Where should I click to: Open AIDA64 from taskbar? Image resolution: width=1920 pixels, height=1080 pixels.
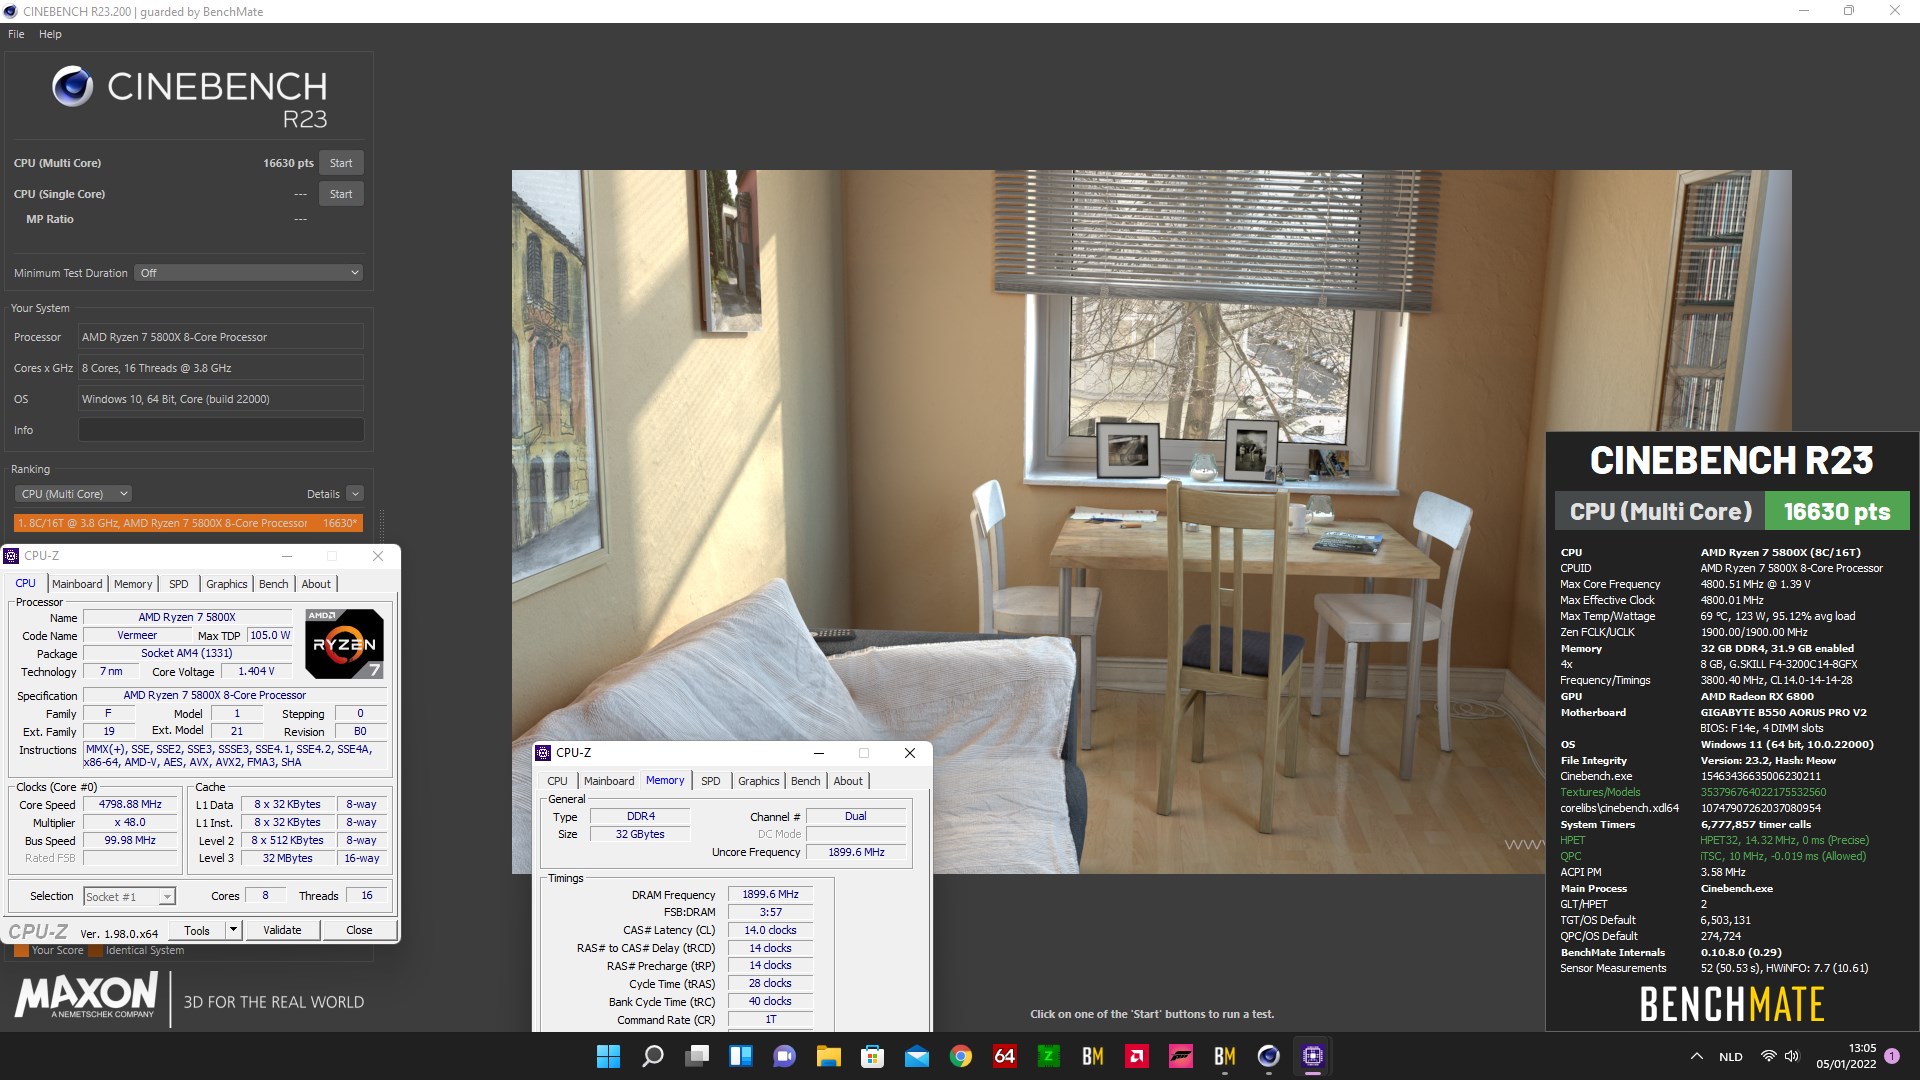(1004, 1056)
